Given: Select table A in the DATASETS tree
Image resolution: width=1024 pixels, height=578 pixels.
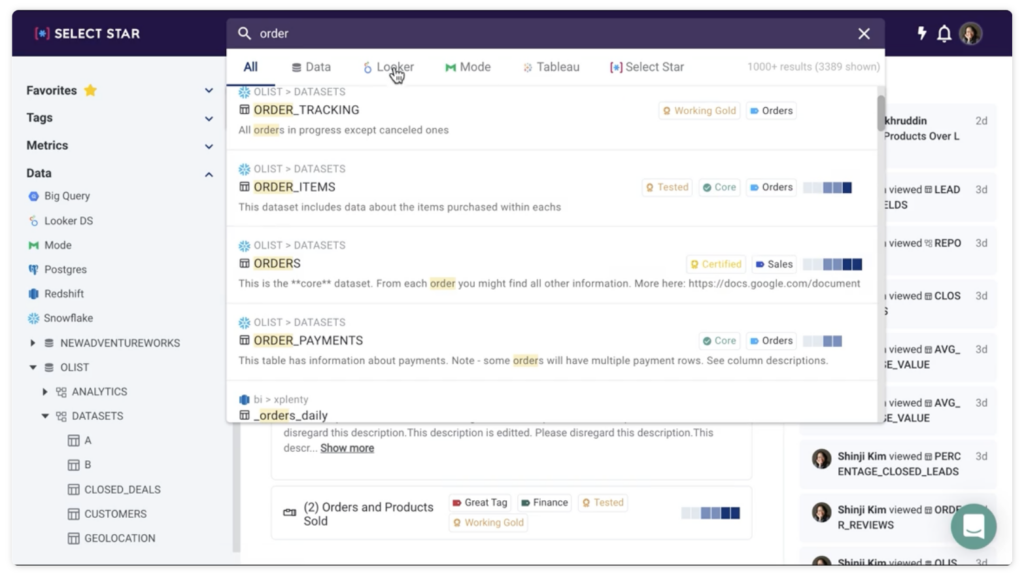Looking at the screenshot, I should [88, 440].
